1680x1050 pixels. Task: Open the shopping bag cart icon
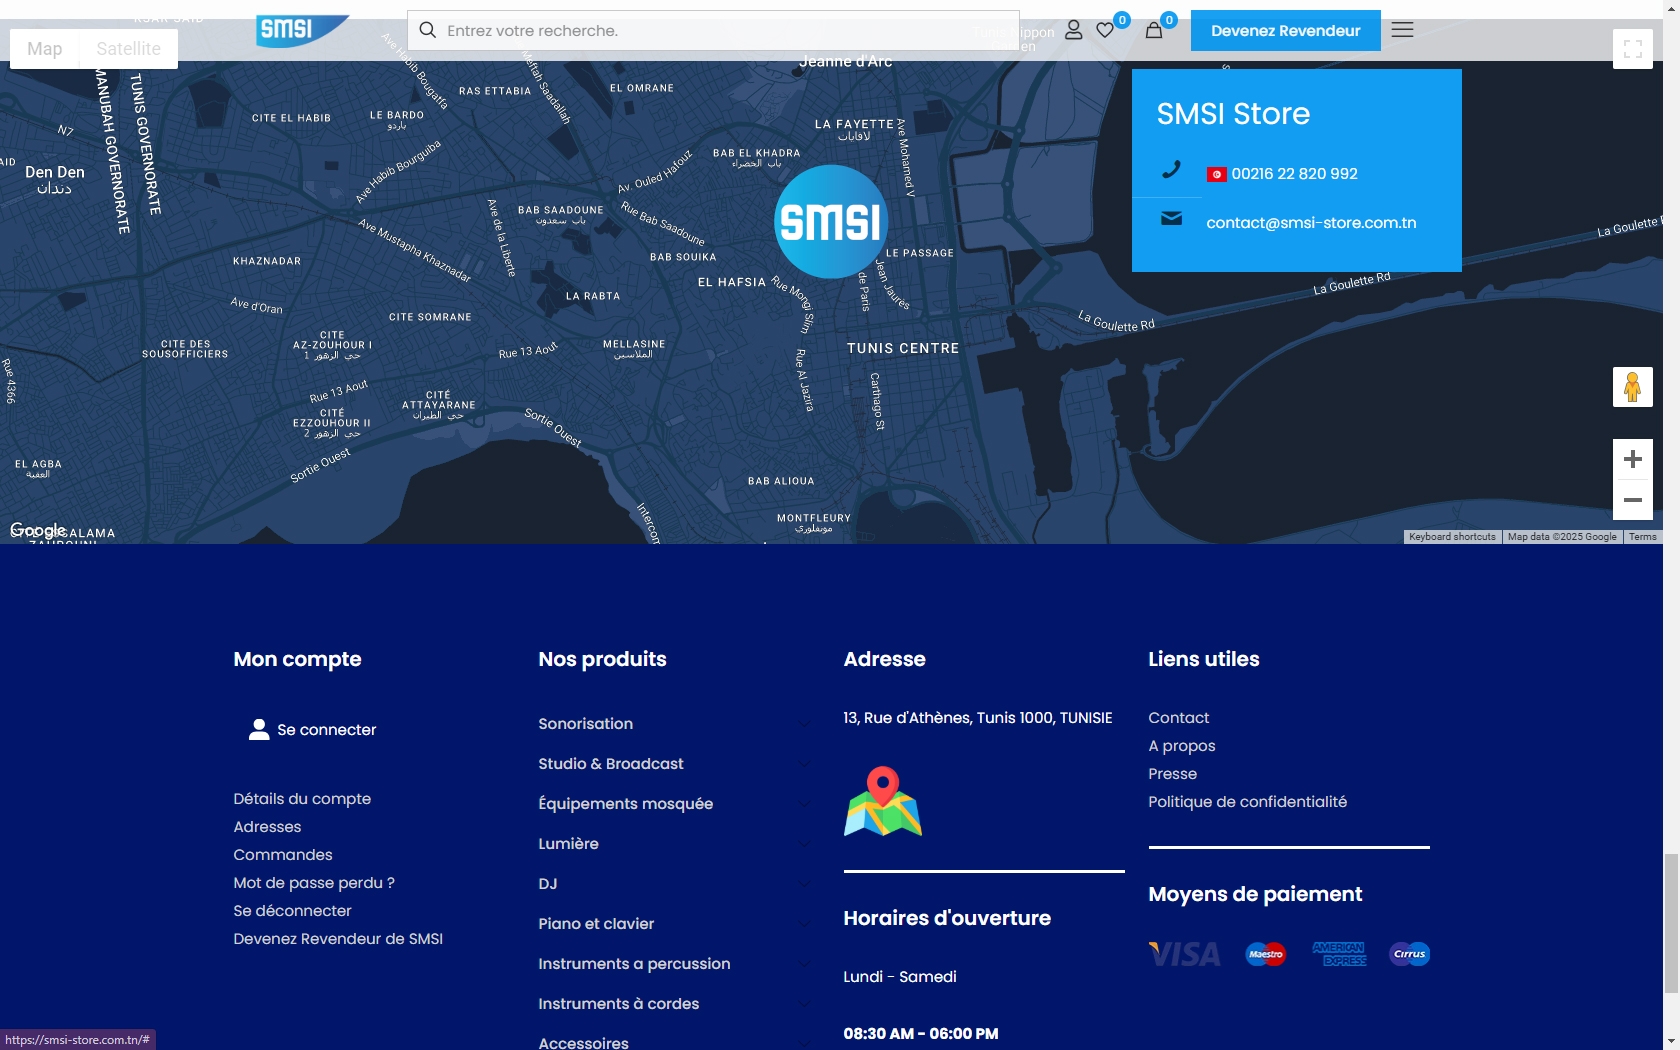tap(1153, 30)
